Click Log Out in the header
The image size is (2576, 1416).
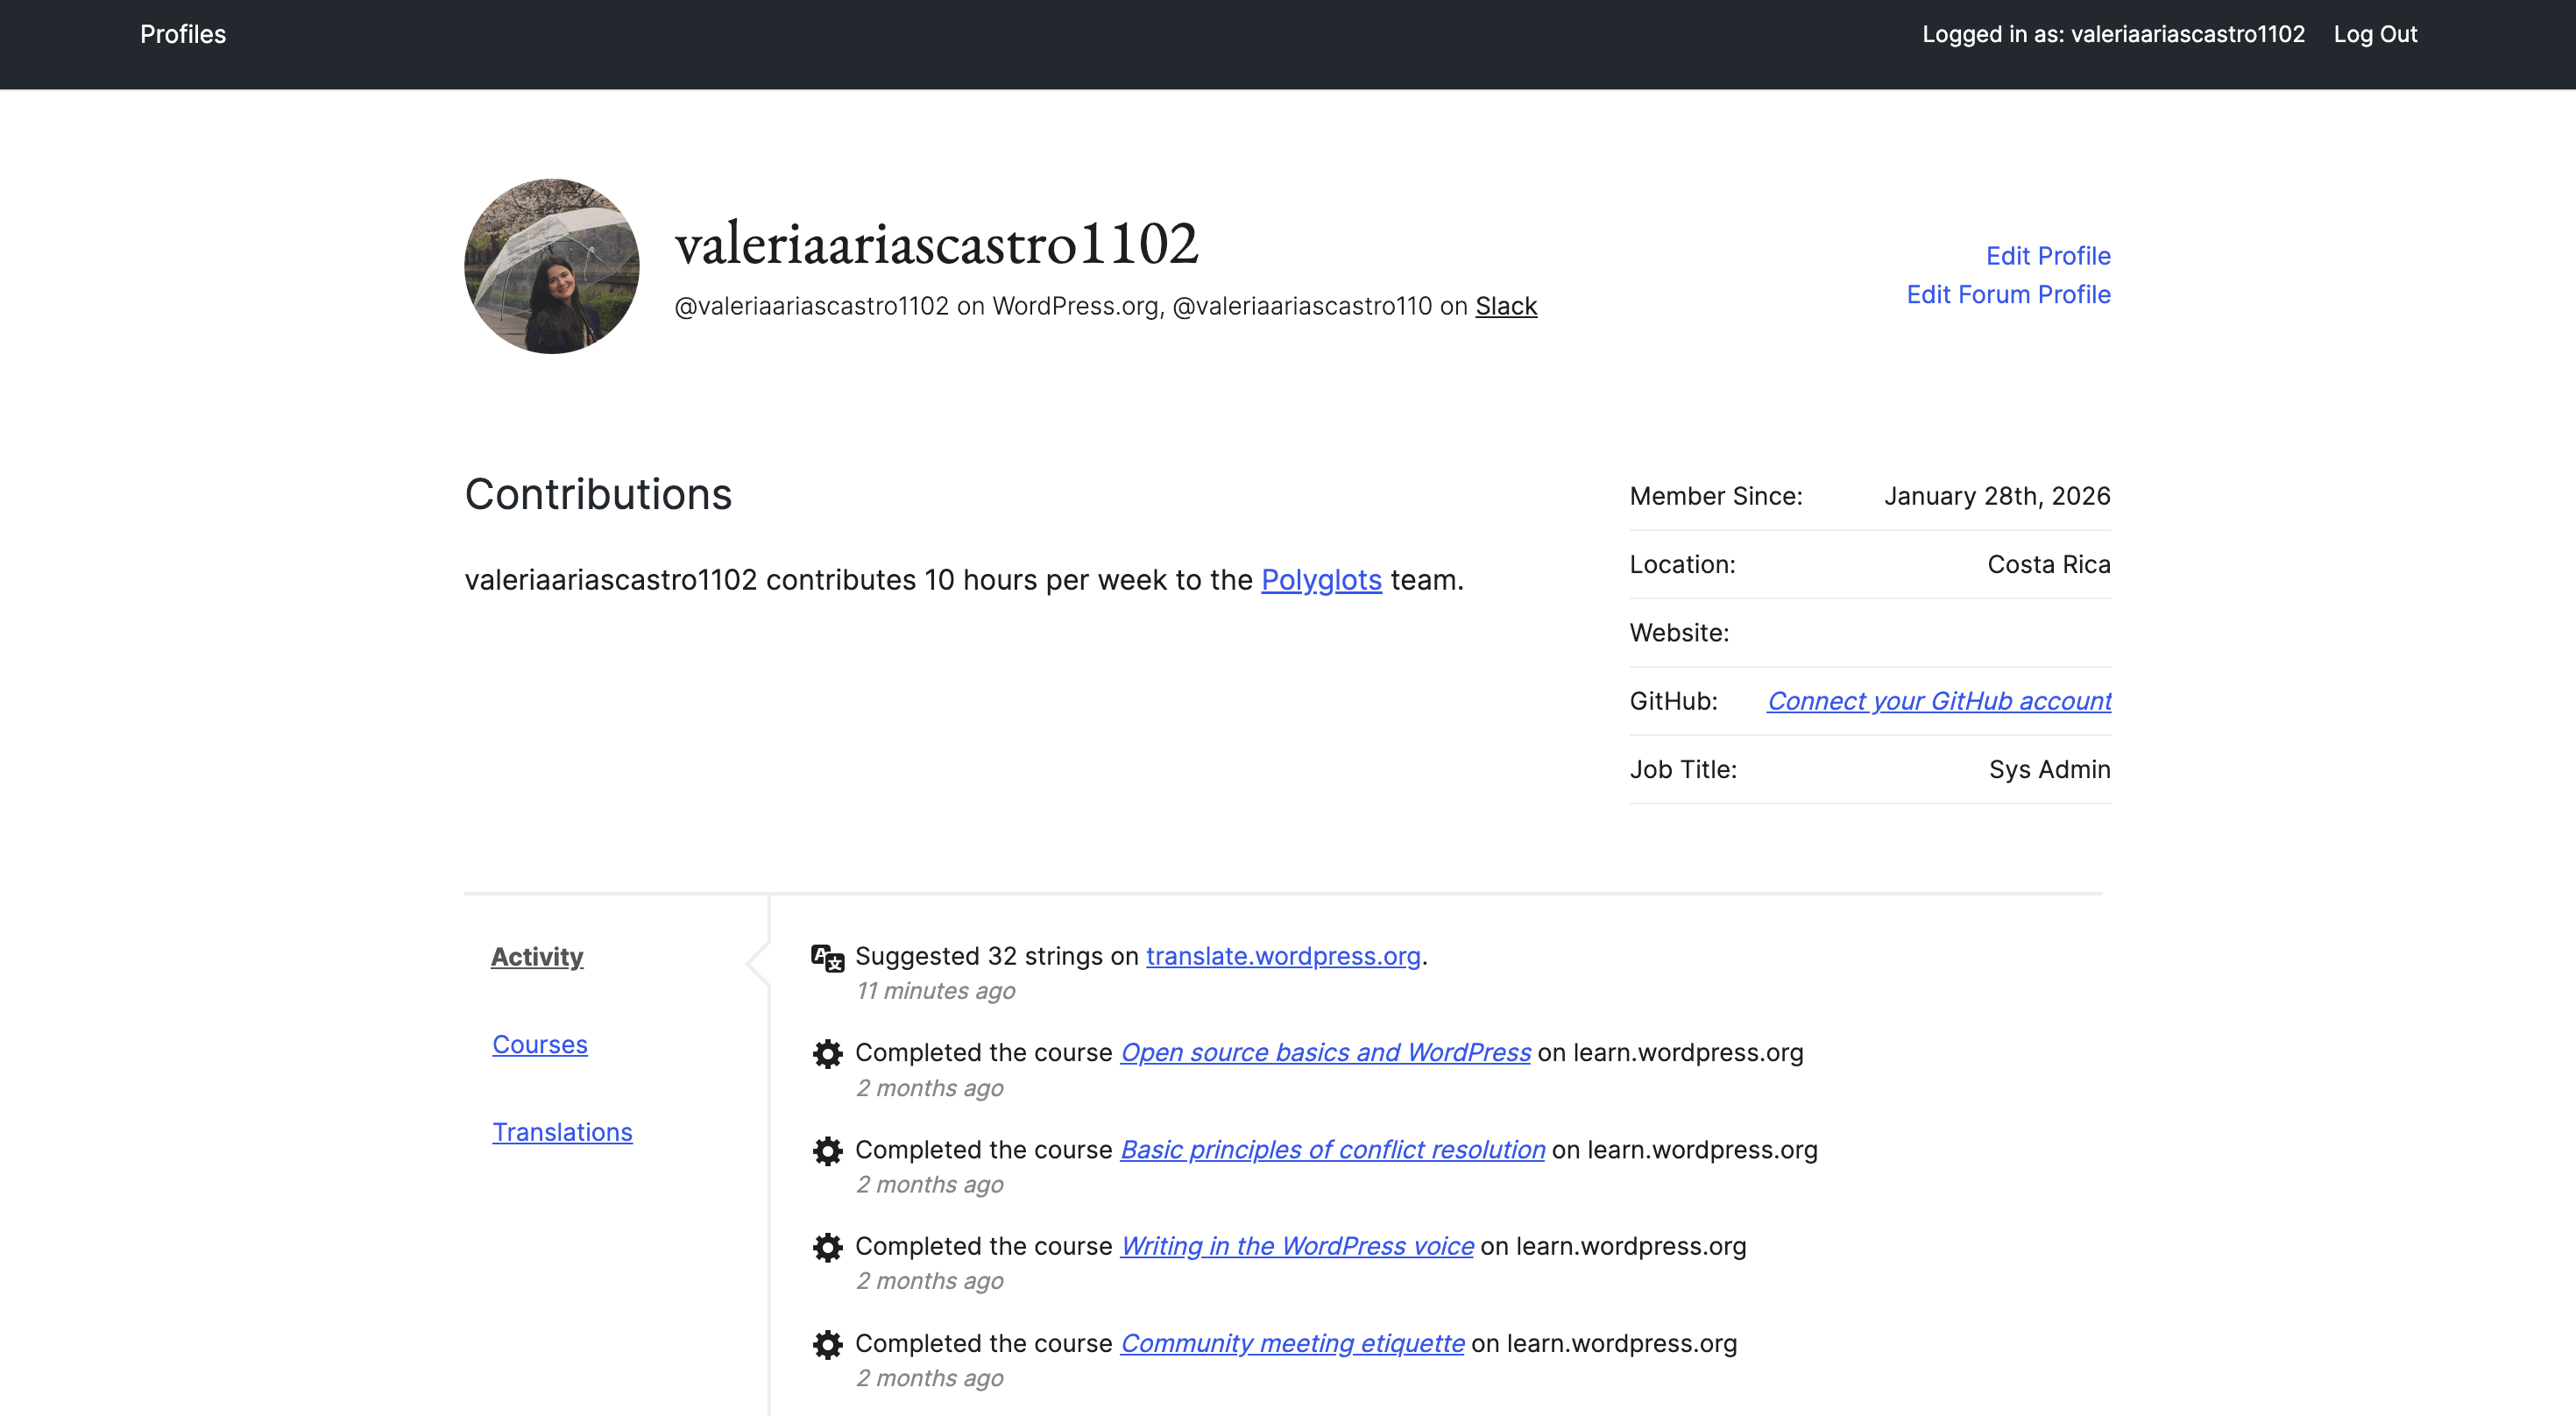click(x=2375, y=34)
